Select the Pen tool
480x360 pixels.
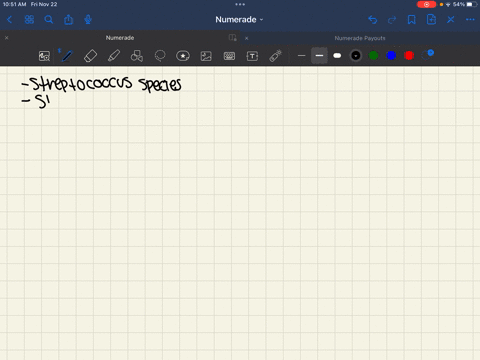[x=67, y=56]
